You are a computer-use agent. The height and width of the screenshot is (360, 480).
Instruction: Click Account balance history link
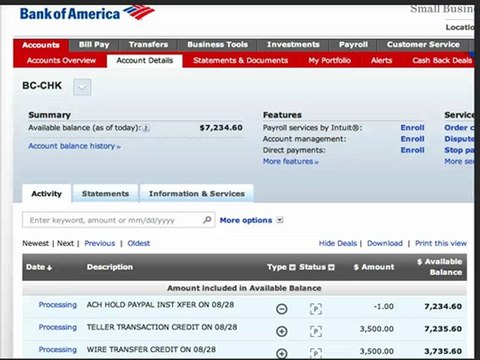tap(74, 146)
